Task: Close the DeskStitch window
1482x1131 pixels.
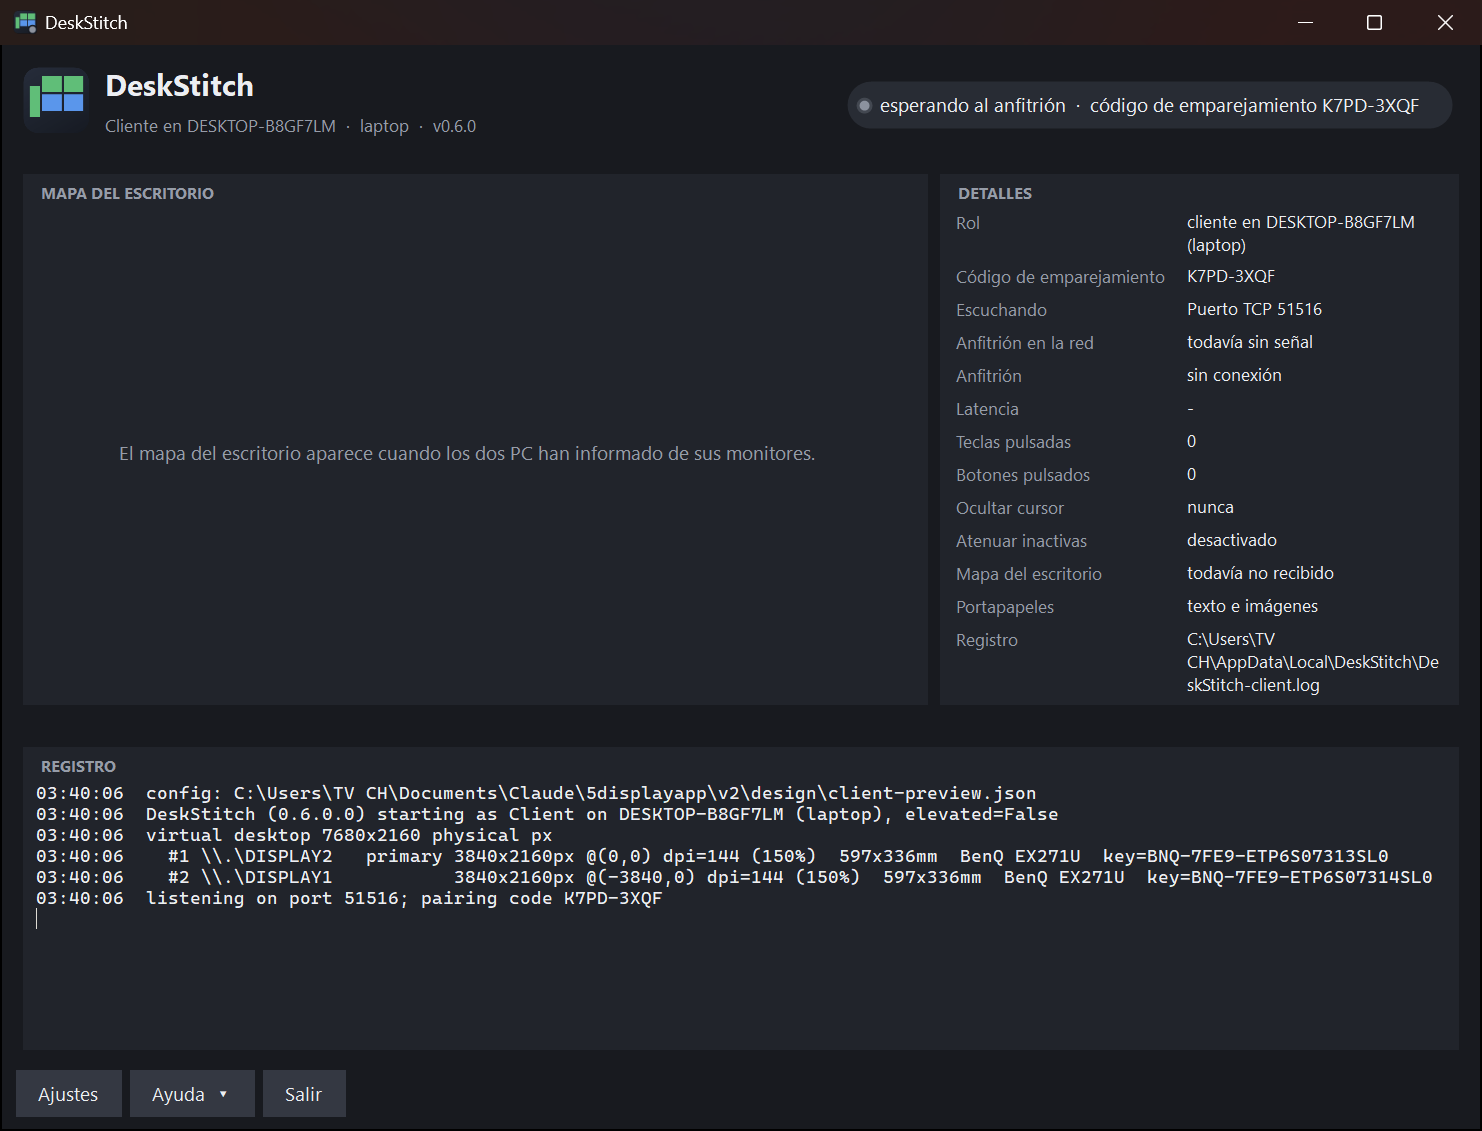Action: pyautogui.click(x=1445, y=22)
